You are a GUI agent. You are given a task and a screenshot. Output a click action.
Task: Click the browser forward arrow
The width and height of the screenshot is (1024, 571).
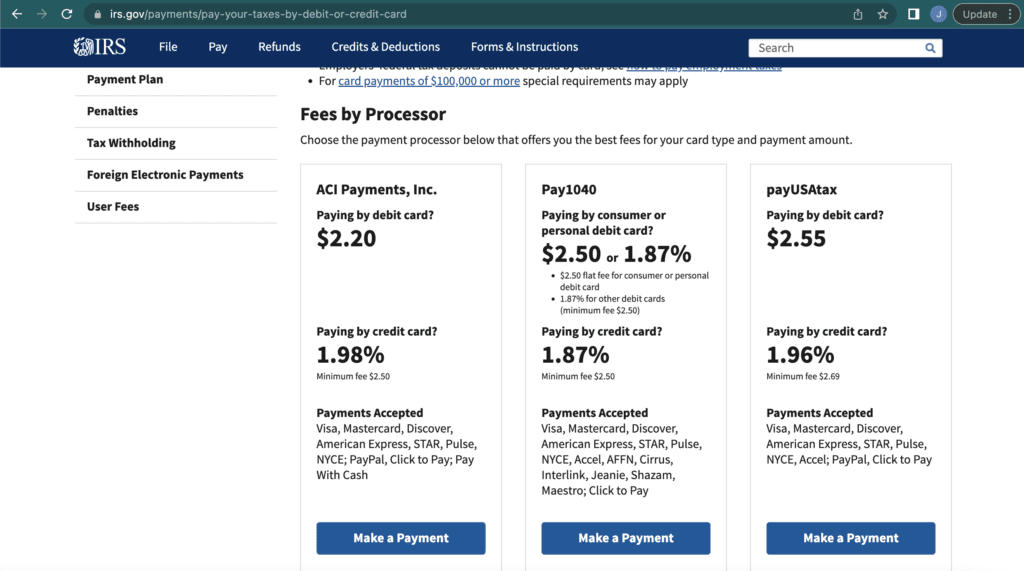41,14
